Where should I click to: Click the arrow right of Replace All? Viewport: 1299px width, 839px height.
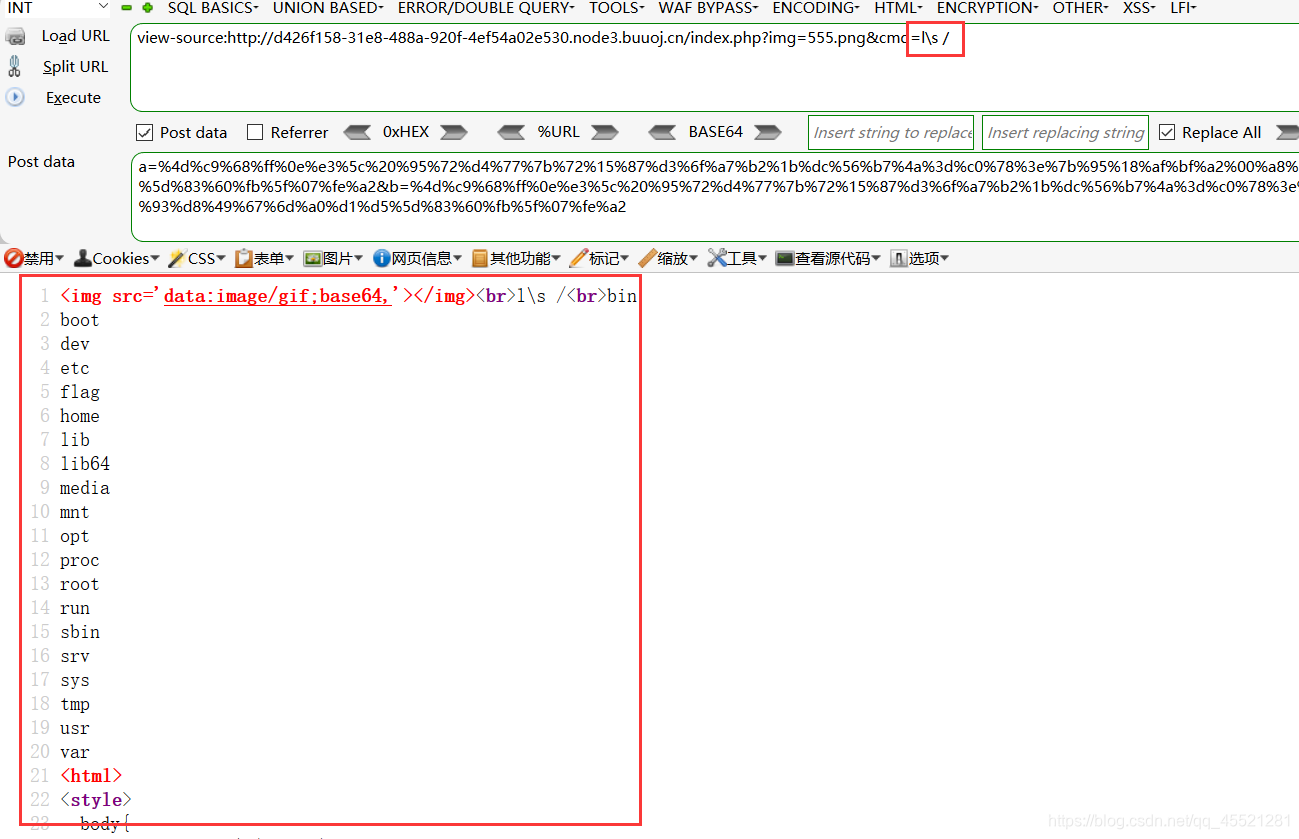(1288, 132)
